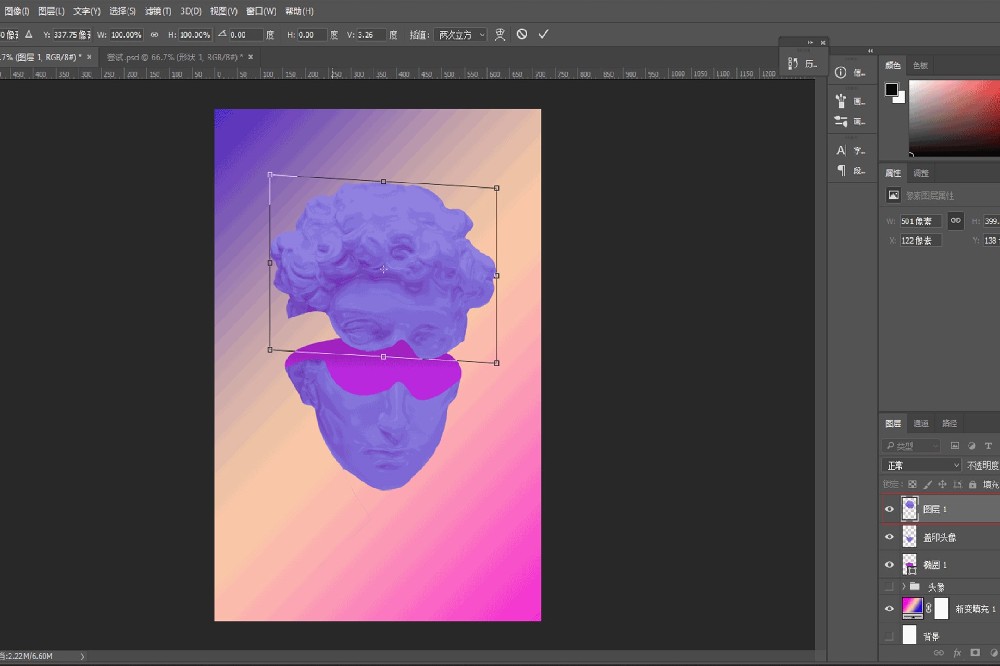Click the add layer style fx icon
1000x666 pixels.
(x=957, y=652)
